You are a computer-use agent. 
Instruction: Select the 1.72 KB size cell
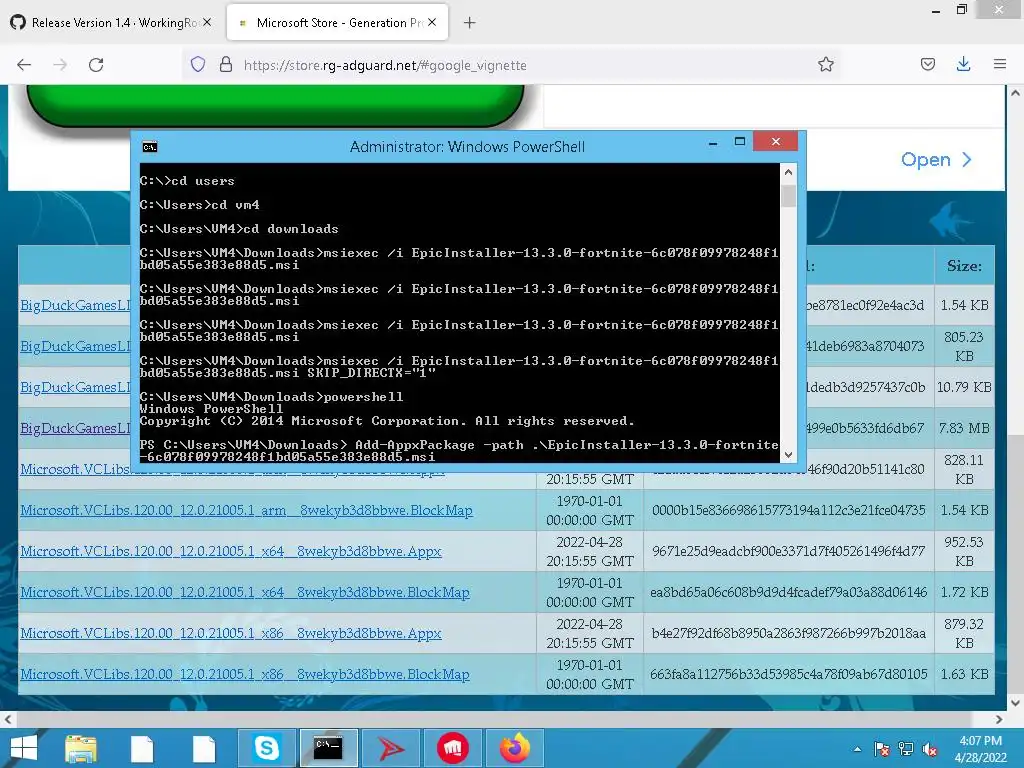964,592
